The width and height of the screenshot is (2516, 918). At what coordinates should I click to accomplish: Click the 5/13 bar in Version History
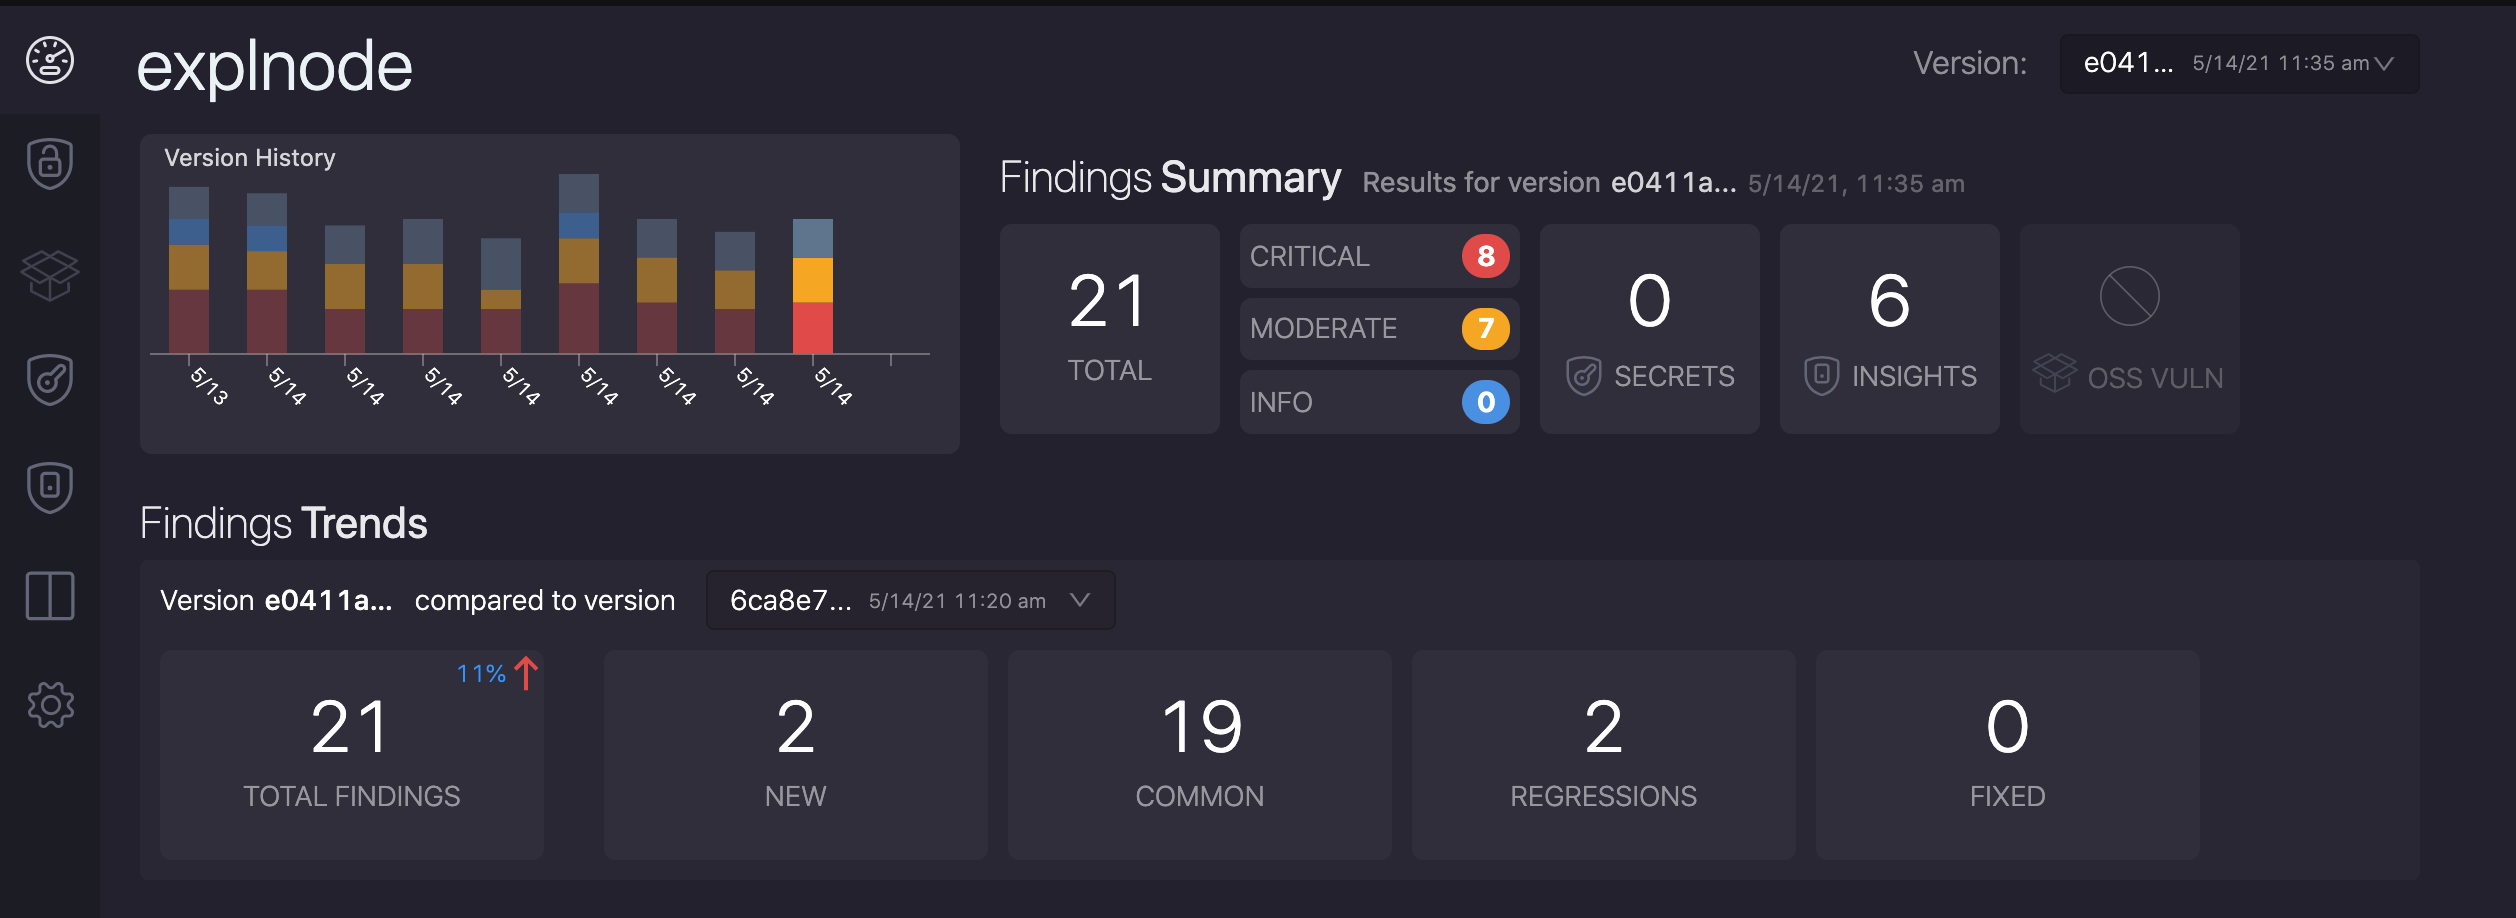pos(189,270)
